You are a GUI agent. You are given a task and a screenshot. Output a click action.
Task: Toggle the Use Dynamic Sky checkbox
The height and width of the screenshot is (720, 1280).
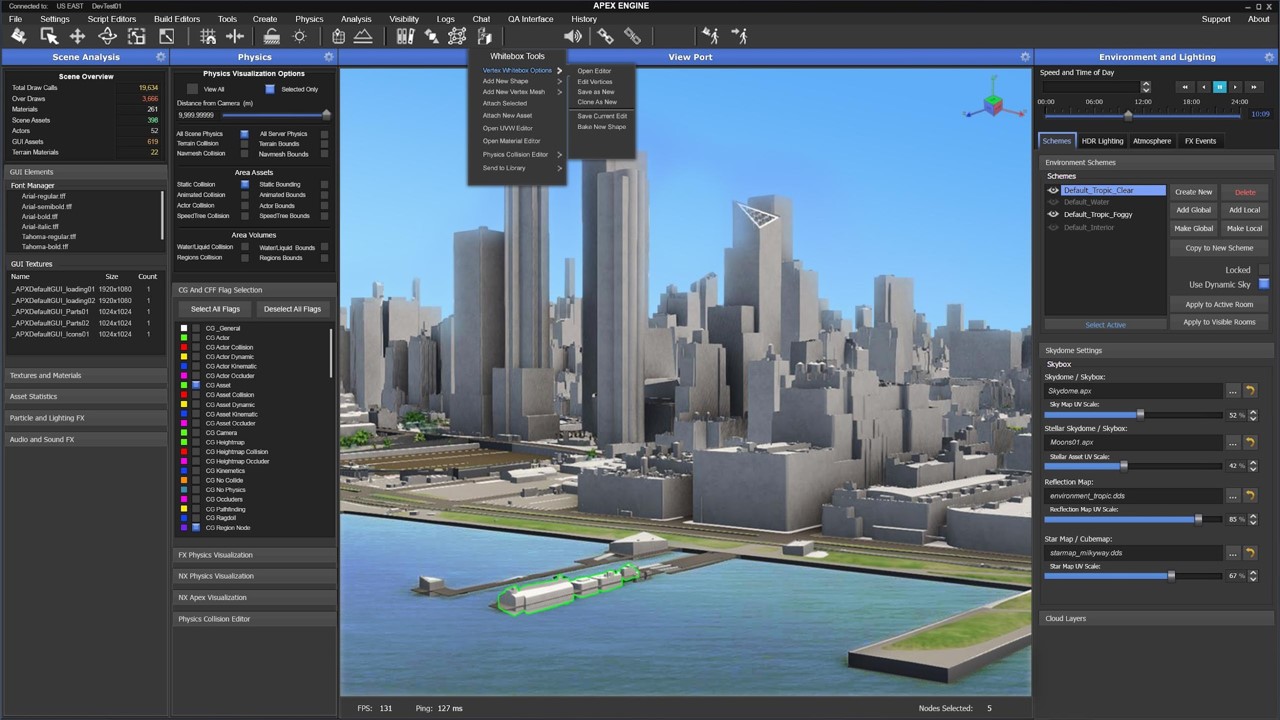point(1264,285)
